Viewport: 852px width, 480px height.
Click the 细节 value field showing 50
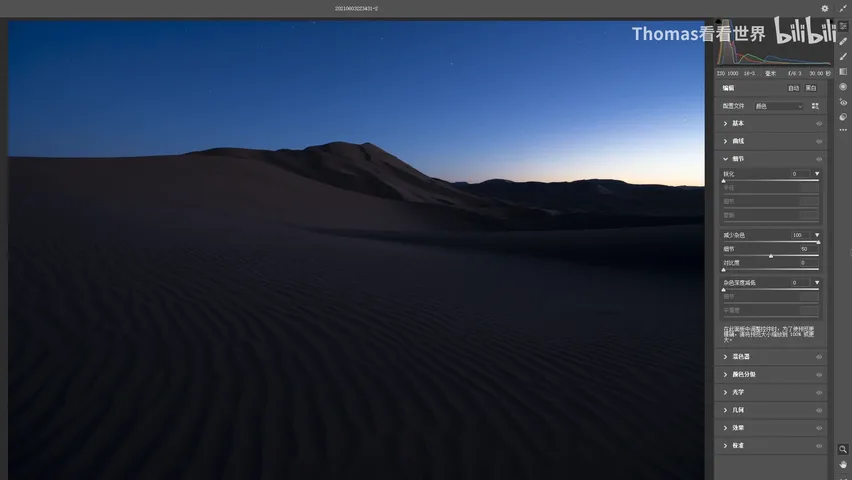[808, 249]
